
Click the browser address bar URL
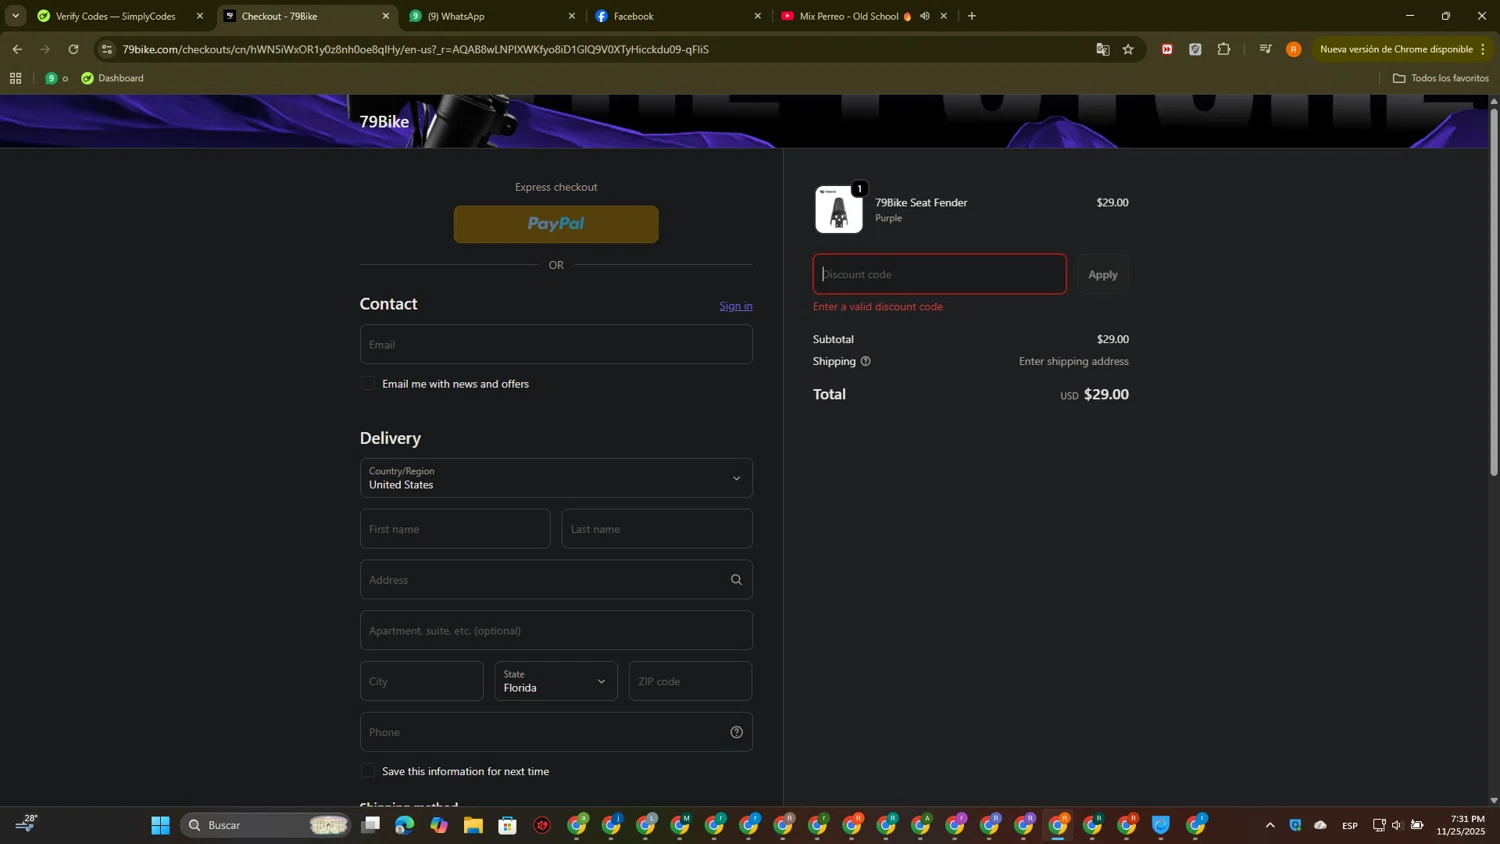(x=415, y=49)
